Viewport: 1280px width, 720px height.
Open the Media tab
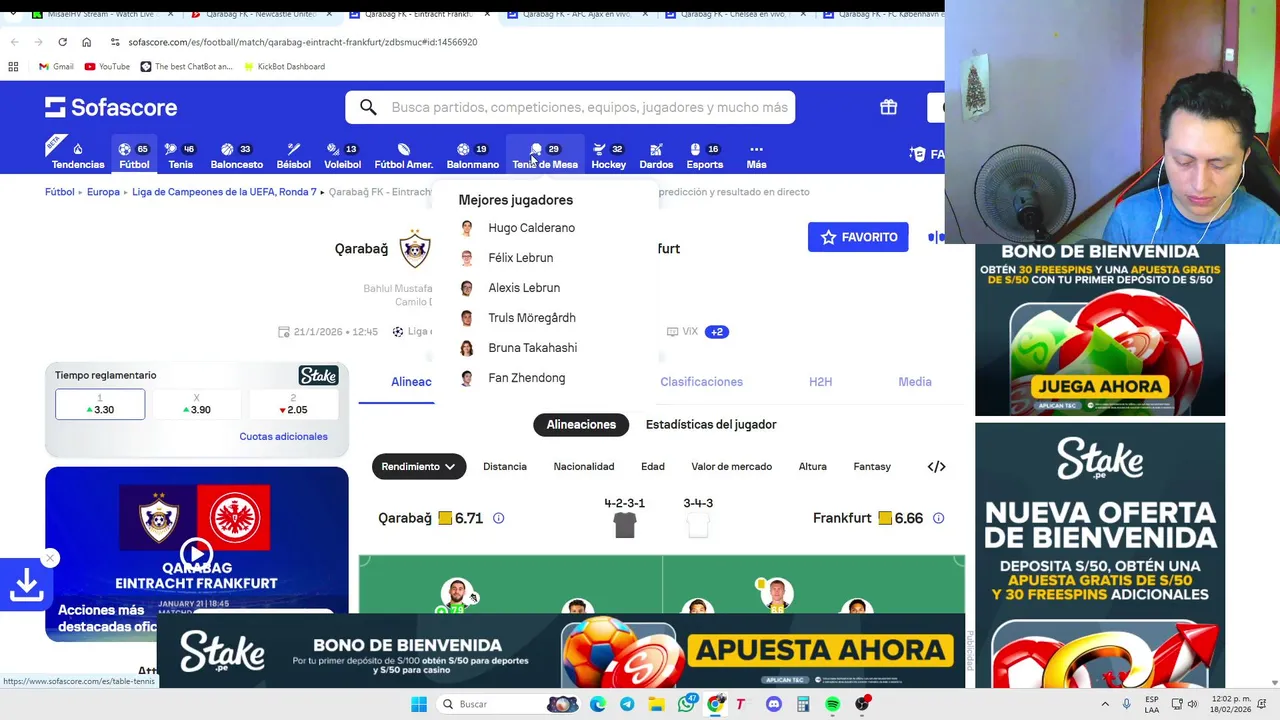click(915, 382)
